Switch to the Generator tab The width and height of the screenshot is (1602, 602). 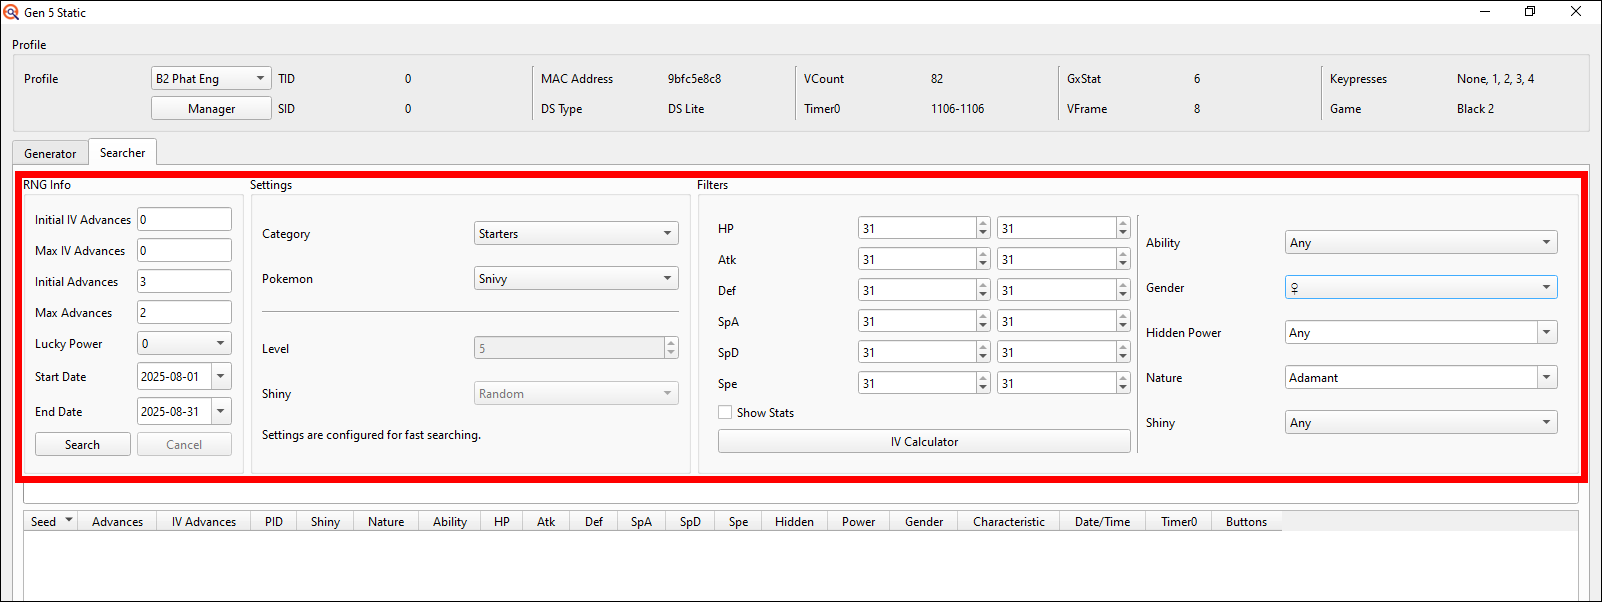50,153
